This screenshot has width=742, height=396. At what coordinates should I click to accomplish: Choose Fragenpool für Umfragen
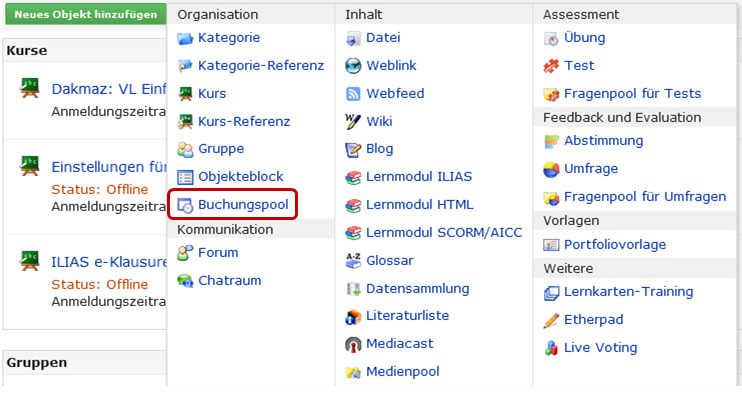coord(645,196)
